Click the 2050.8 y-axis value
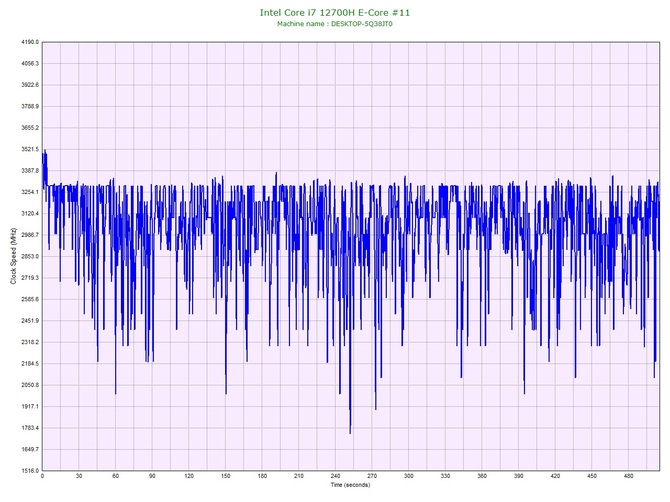The width and height of the screenshot is (670, 502). coord(30,385)
